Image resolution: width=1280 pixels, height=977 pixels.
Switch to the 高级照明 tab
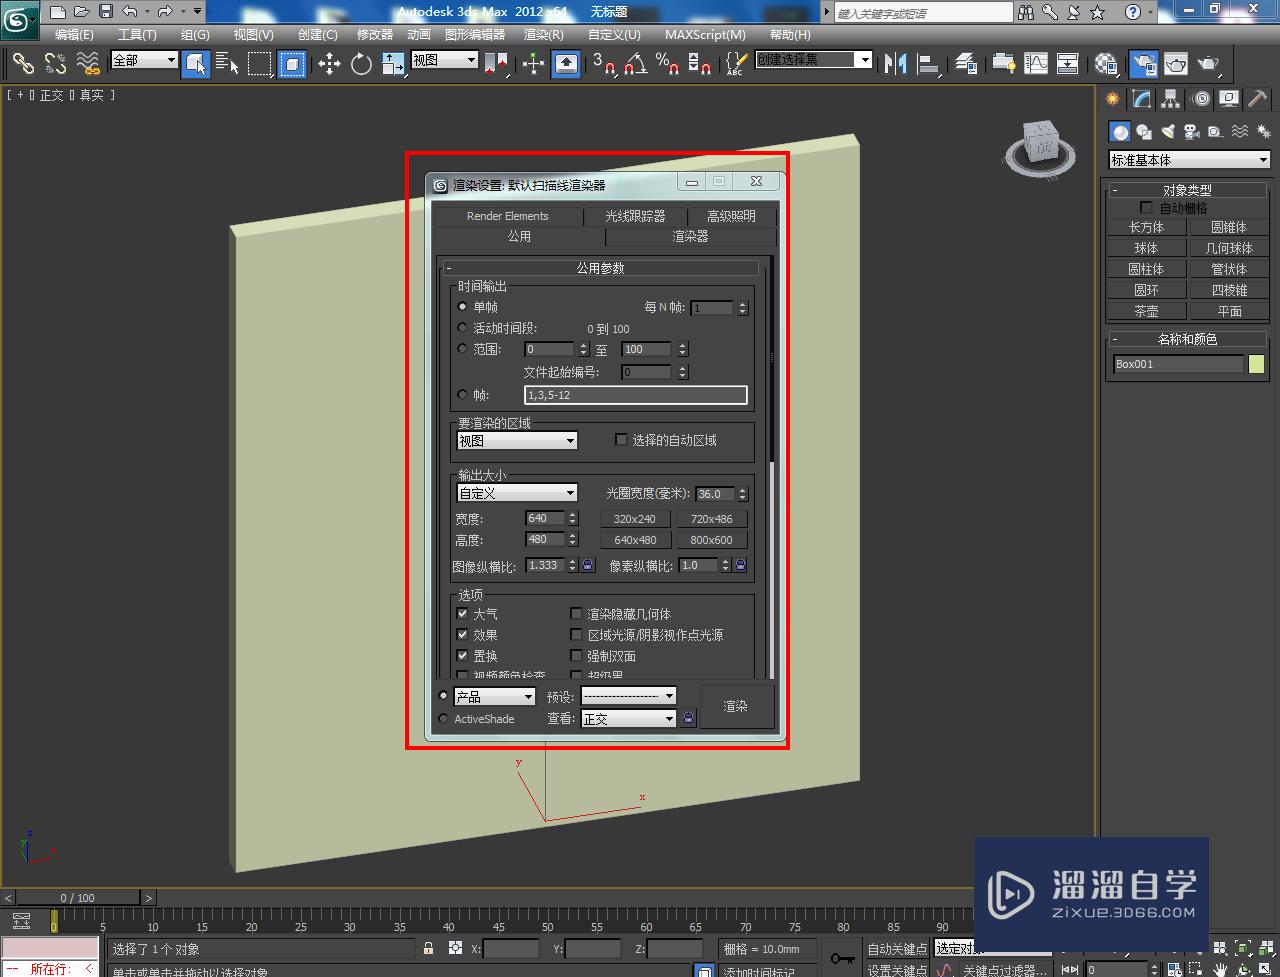click(x=731, y=216)
